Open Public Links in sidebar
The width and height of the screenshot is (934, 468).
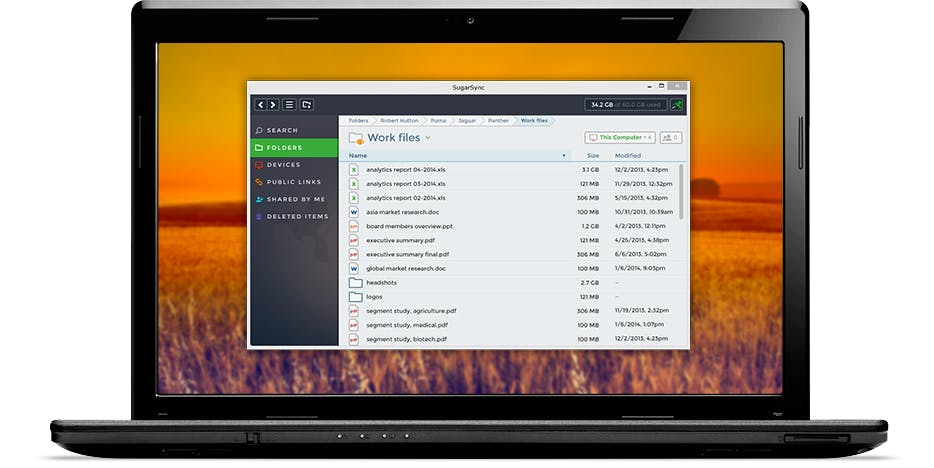point(294,182)
